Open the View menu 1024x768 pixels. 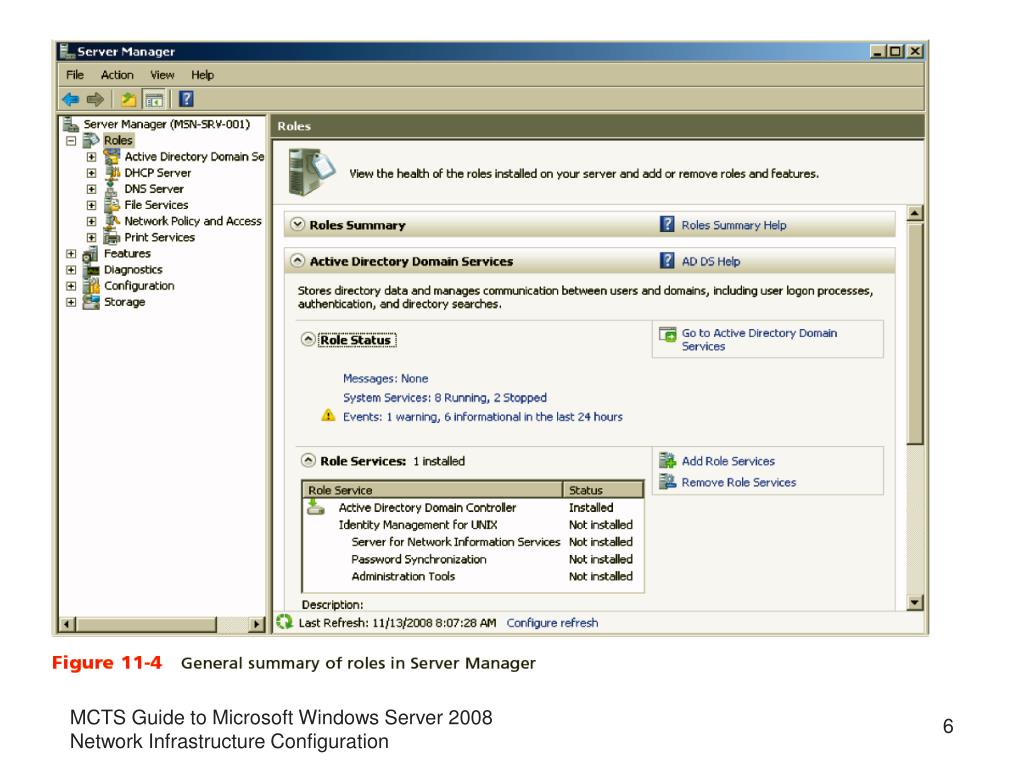pos(162,75)
